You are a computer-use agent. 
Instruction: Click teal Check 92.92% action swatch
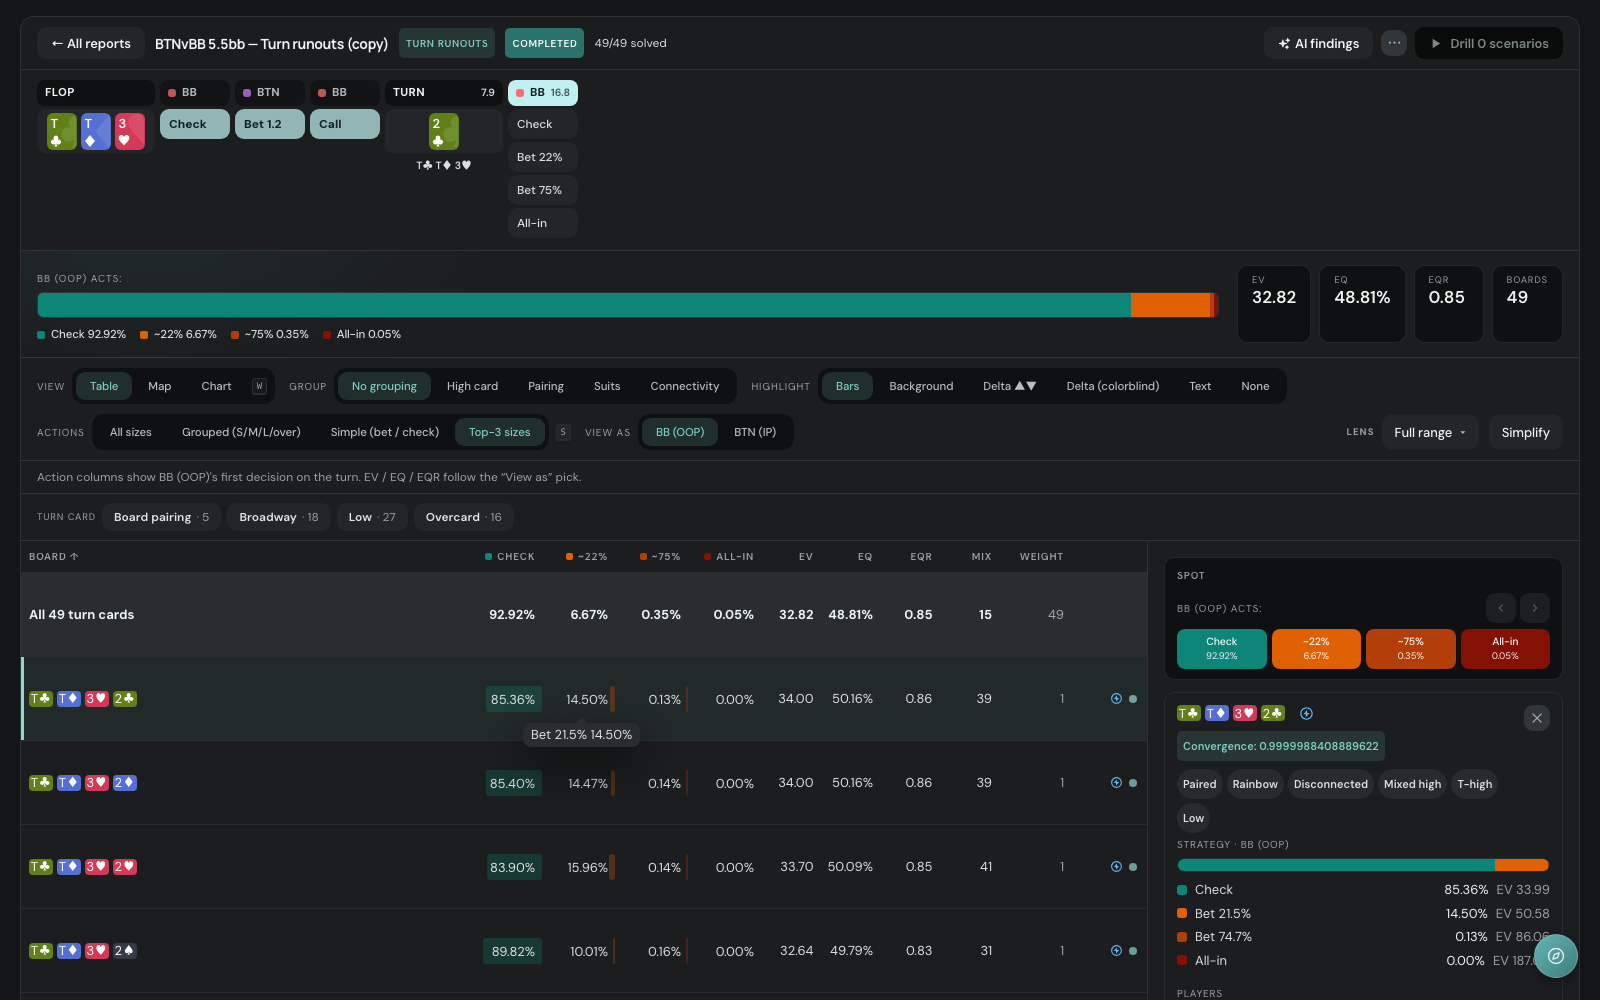pyautogui.click(x=1221, y=648)
